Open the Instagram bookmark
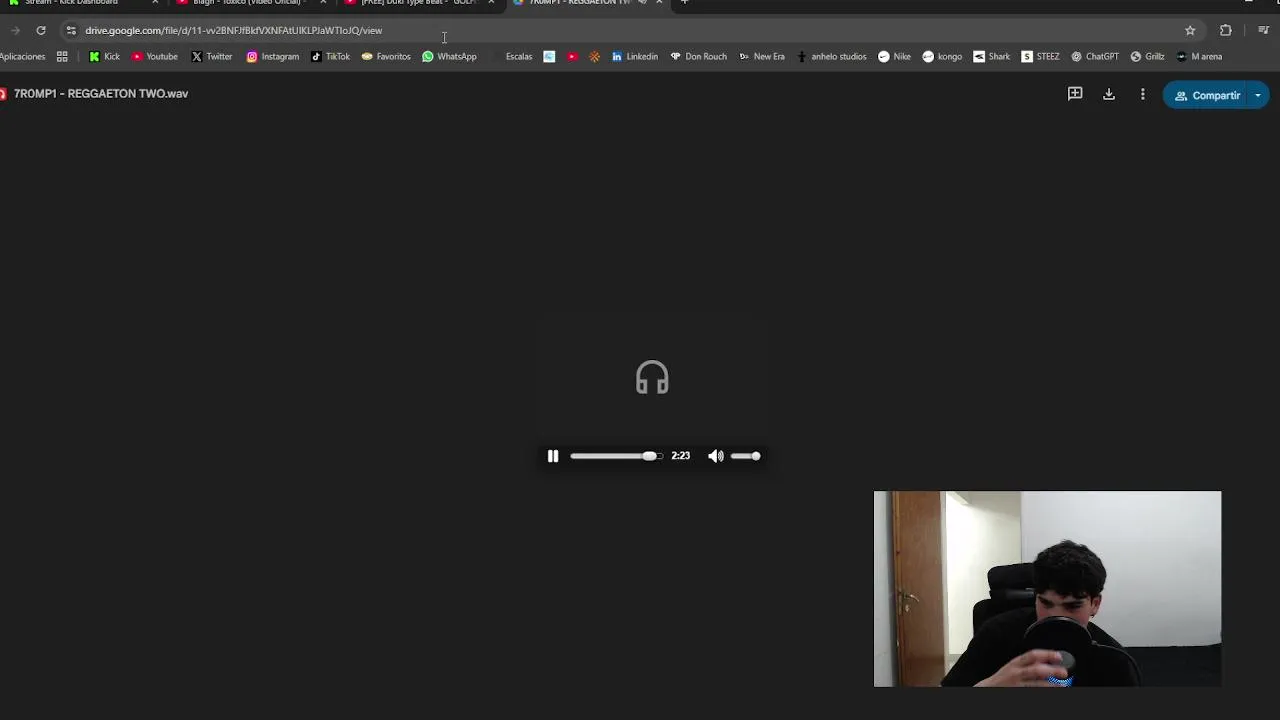The width and height of the screenshot is (1280, 720). point(272,56)
